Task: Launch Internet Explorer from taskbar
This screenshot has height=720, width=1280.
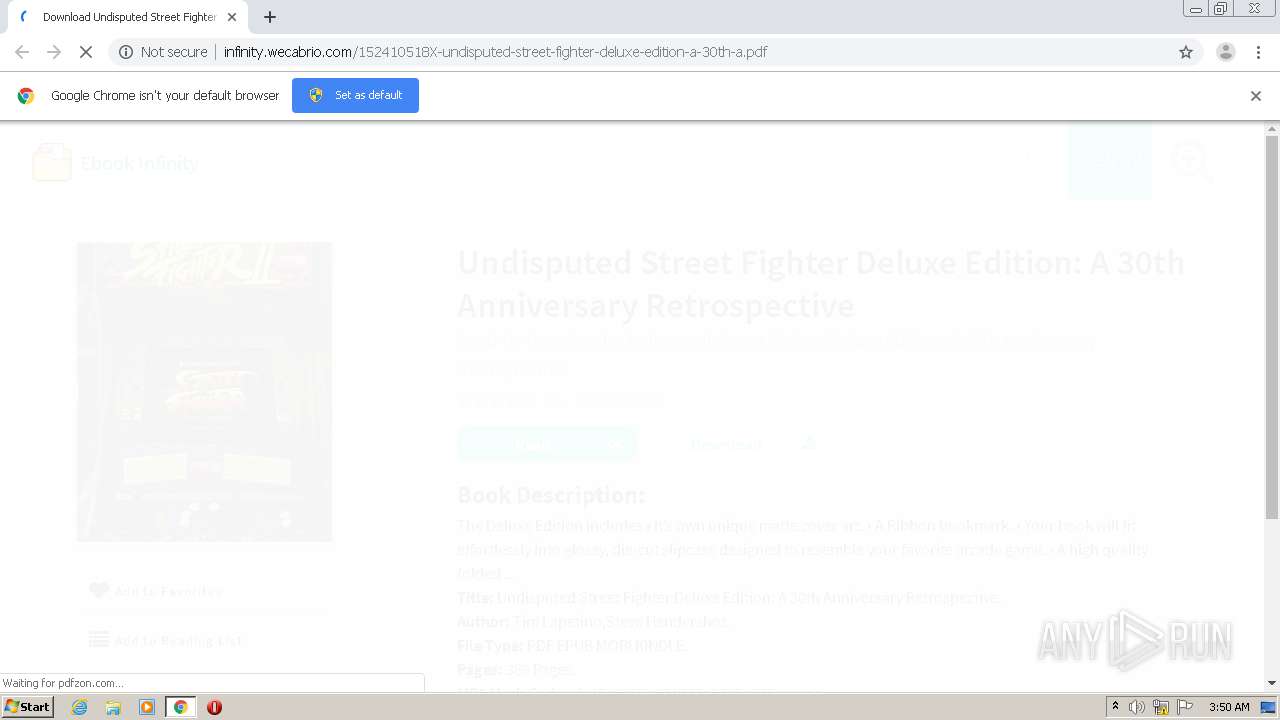Action: [x=80, y=707]
